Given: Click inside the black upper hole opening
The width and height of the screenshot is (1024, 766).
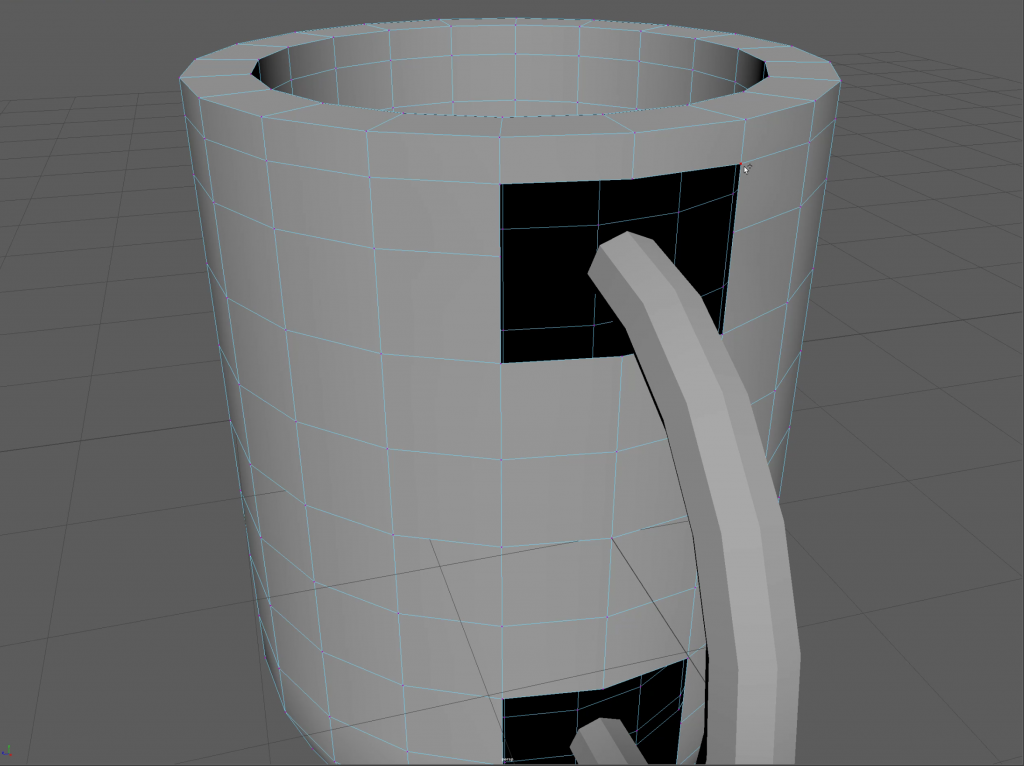Looking at the screenshot, I should [x=550, y=270].
